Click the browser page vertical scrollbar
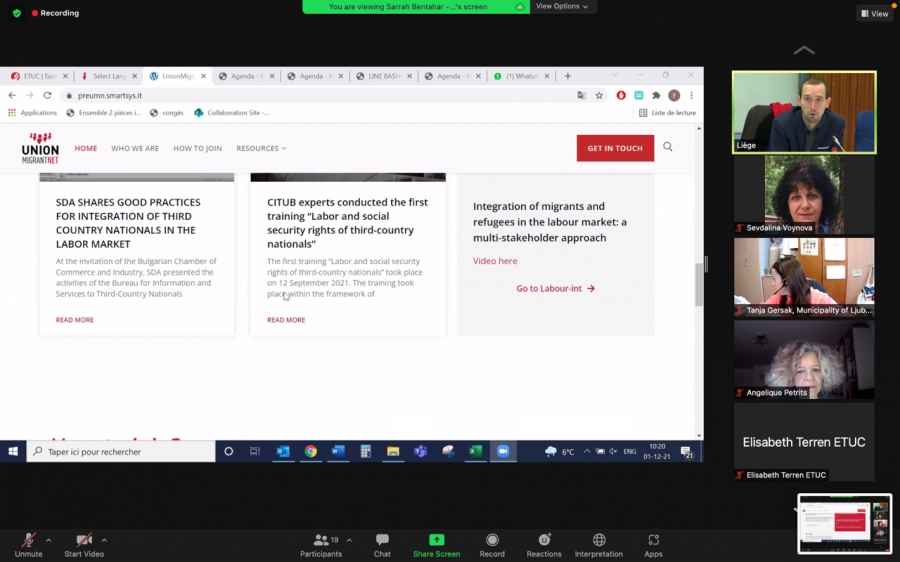The width and height of the screenshot is (900, 562). (698, 284)
